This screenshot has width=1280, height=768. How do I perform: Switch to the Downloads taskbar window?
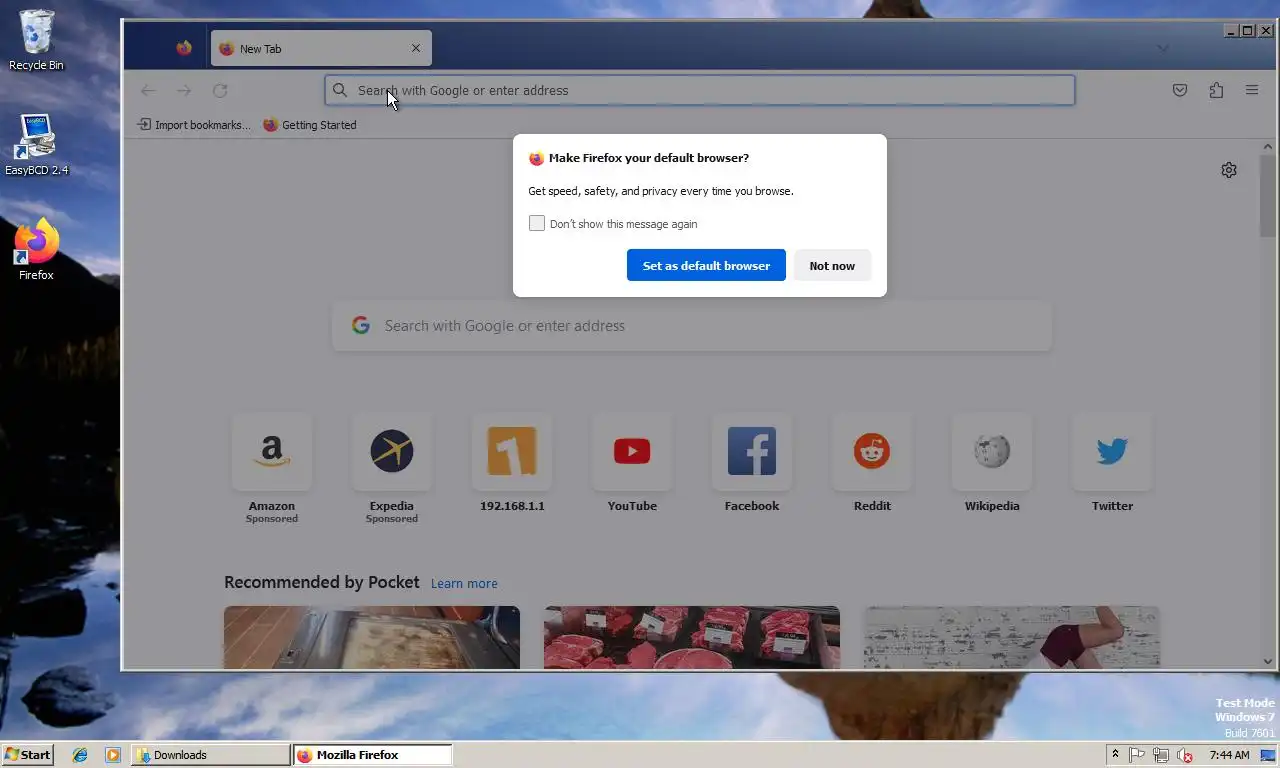pos(210,755)
